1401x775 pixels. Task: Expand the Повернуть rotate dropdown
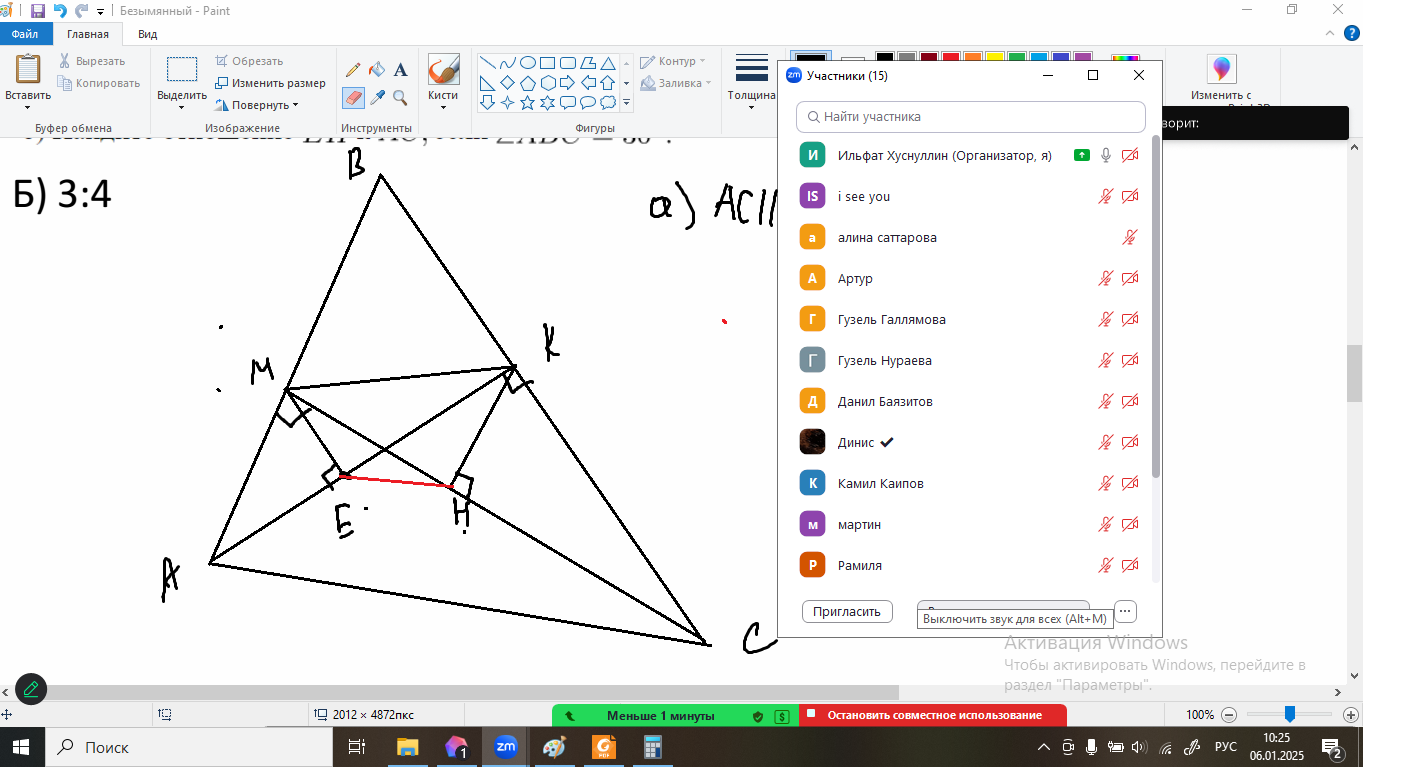[258, 105]
